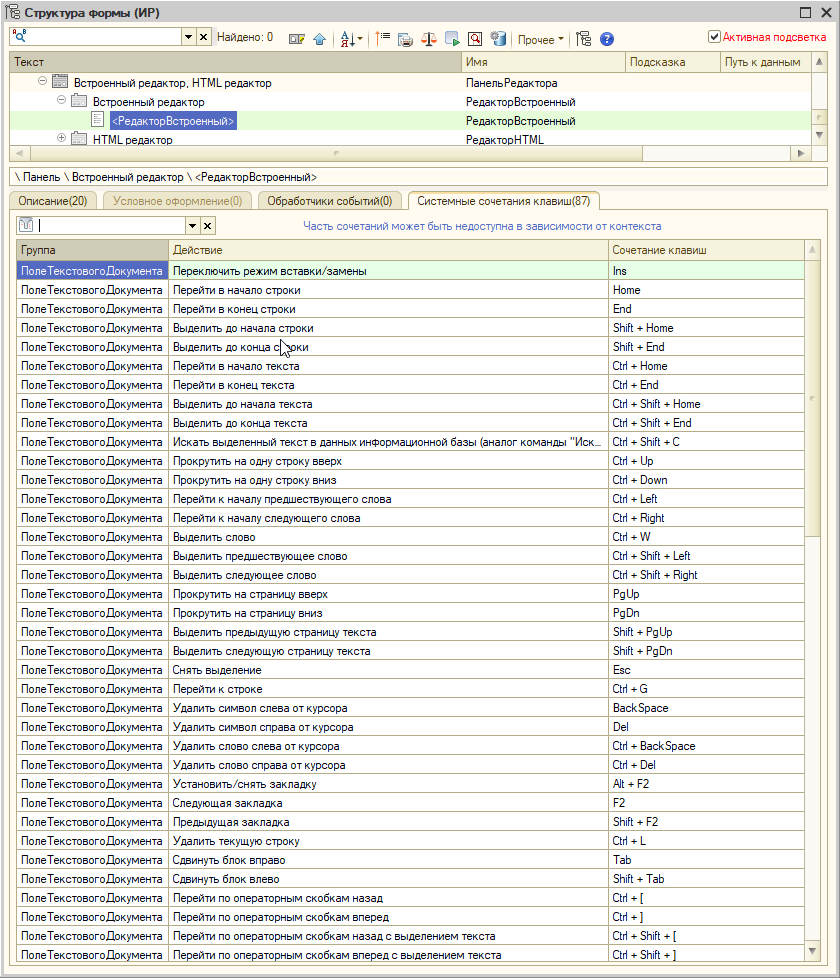This screenshot has width=840, height=978.
Task: Select the HTML редактор tree row
Action: coord(410,139)
